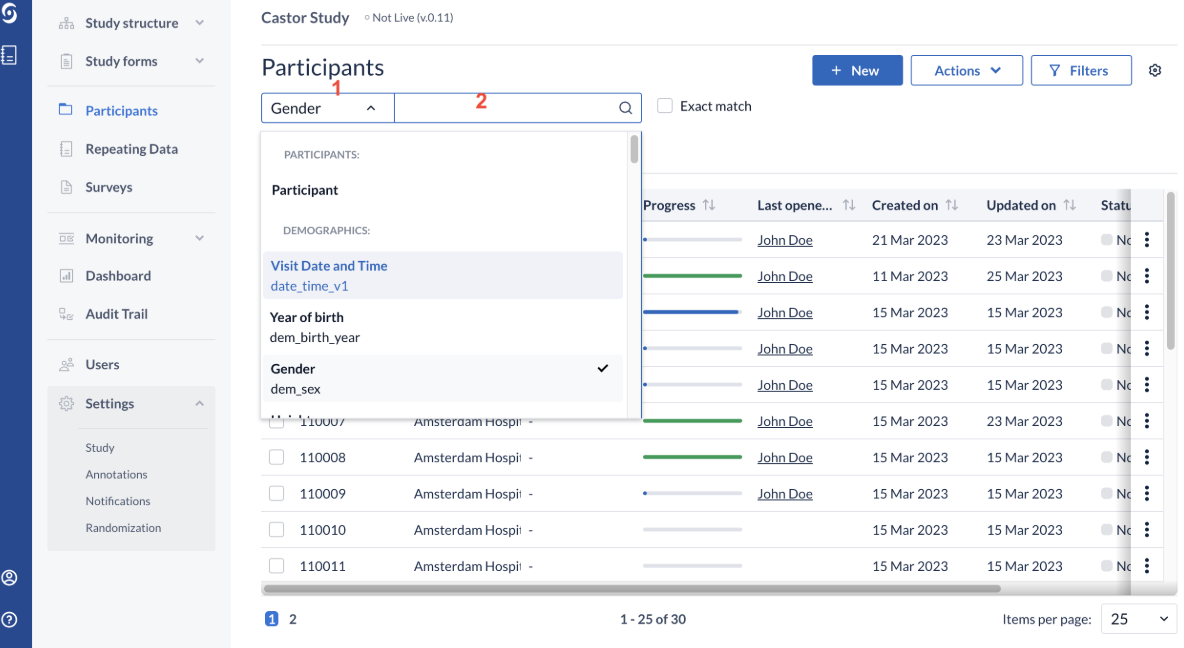Click the Repeating Data icon
Image resolution: width=1184 pixels, height=648 pixels.
click(x=66, y=149)
